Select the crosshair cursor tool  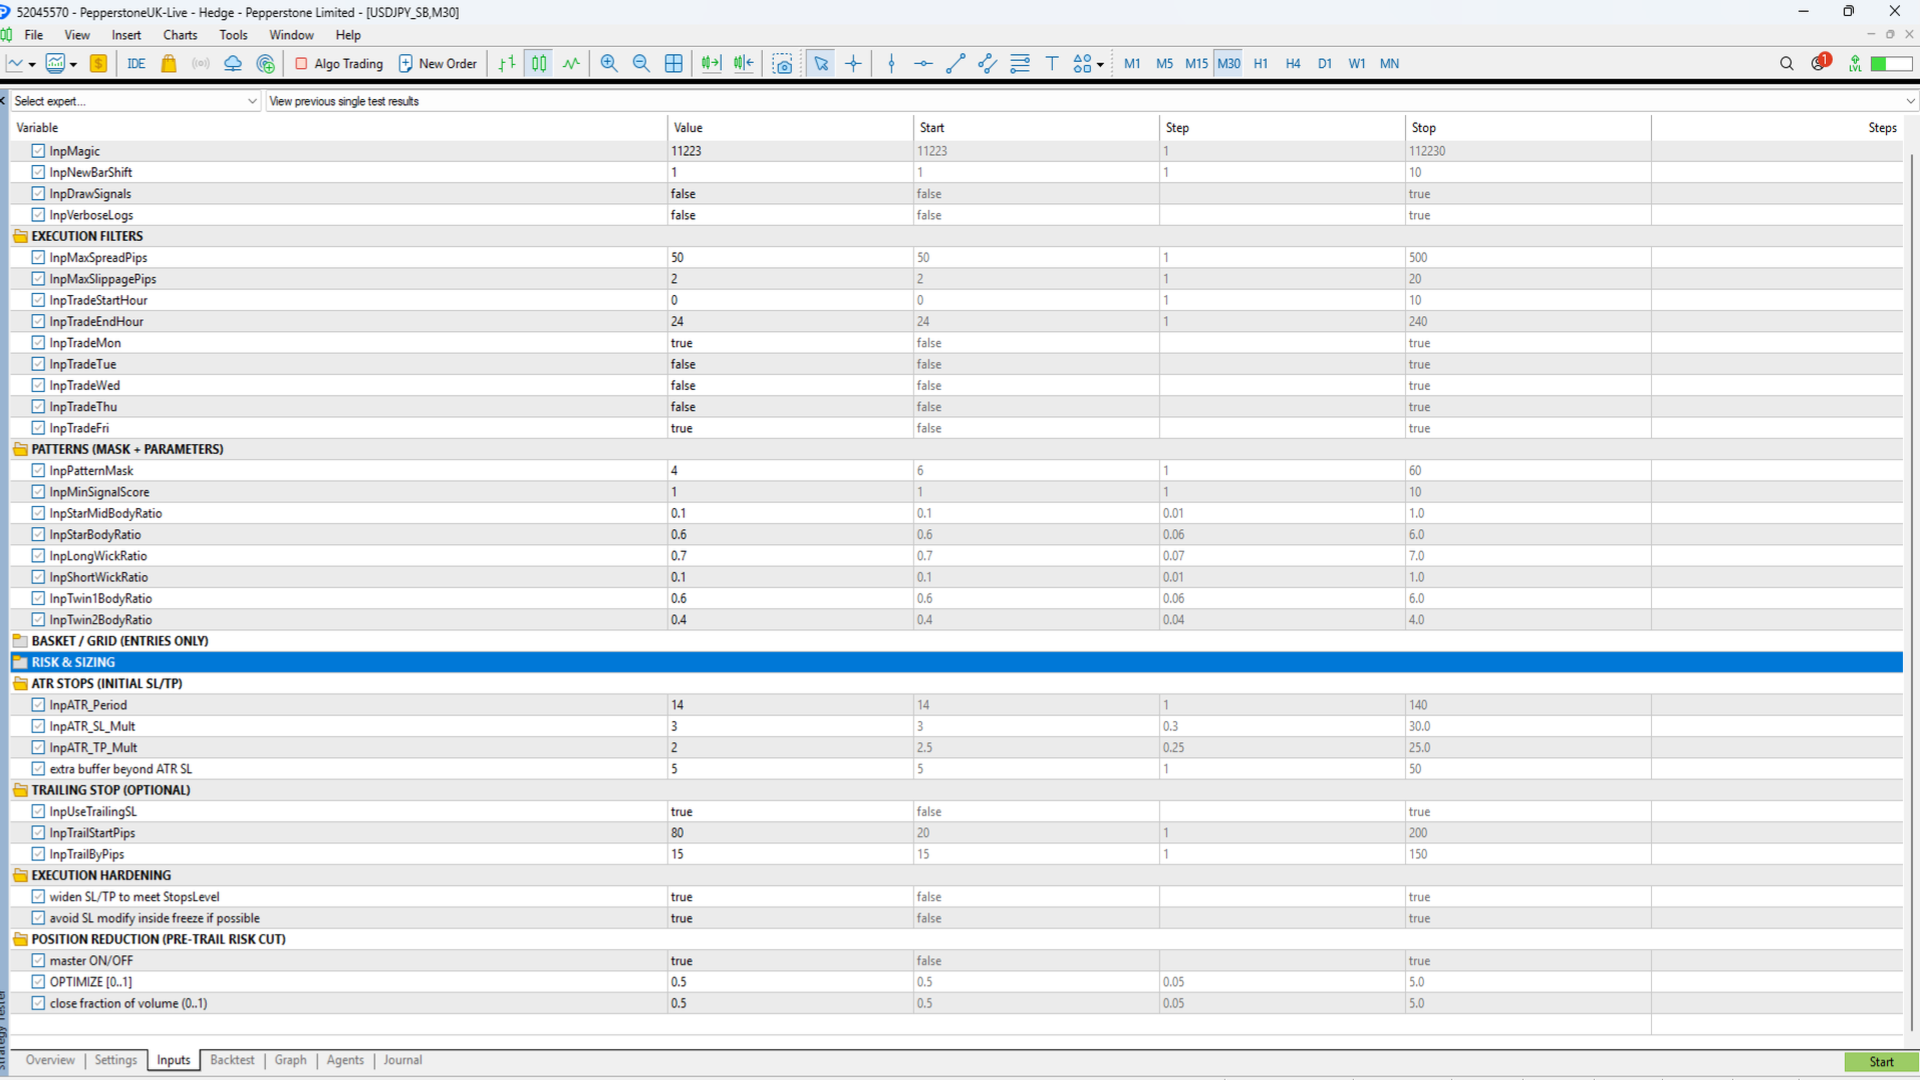[x=853, y=63]
